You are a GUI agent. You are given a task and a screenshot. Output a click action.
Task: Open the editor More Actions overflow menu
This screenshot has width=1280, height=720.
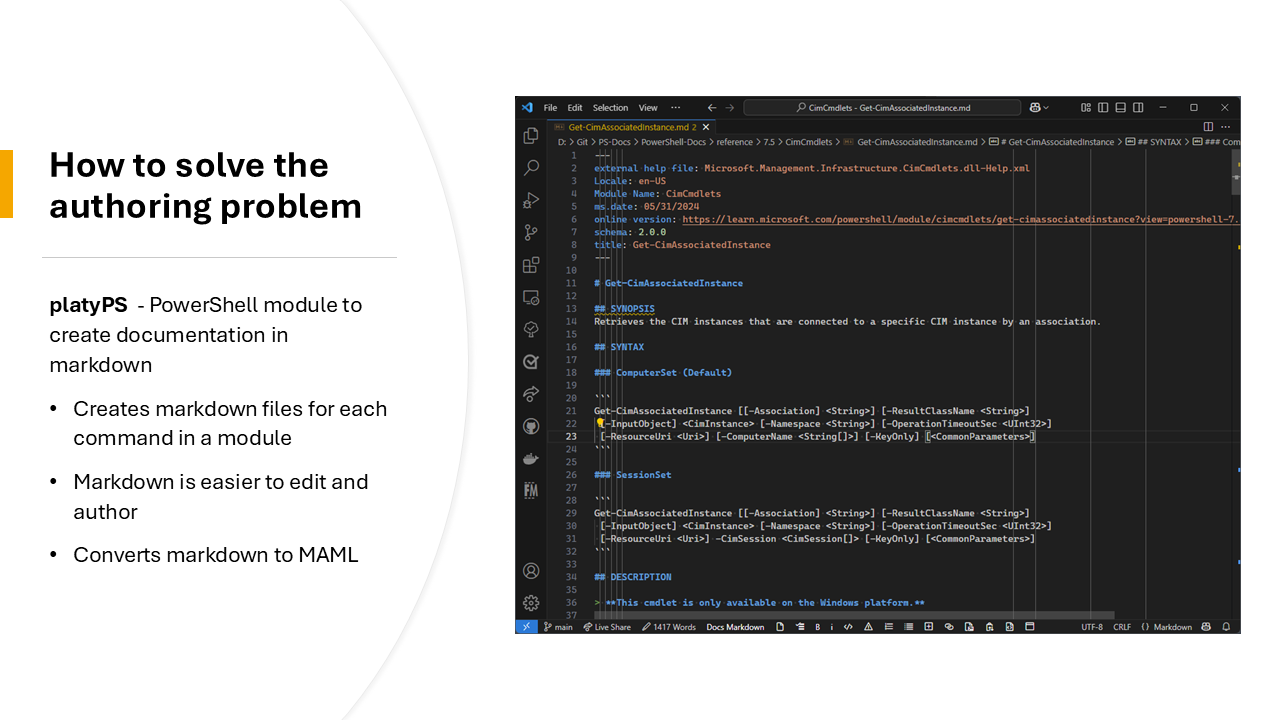(x=1226, y=127)
